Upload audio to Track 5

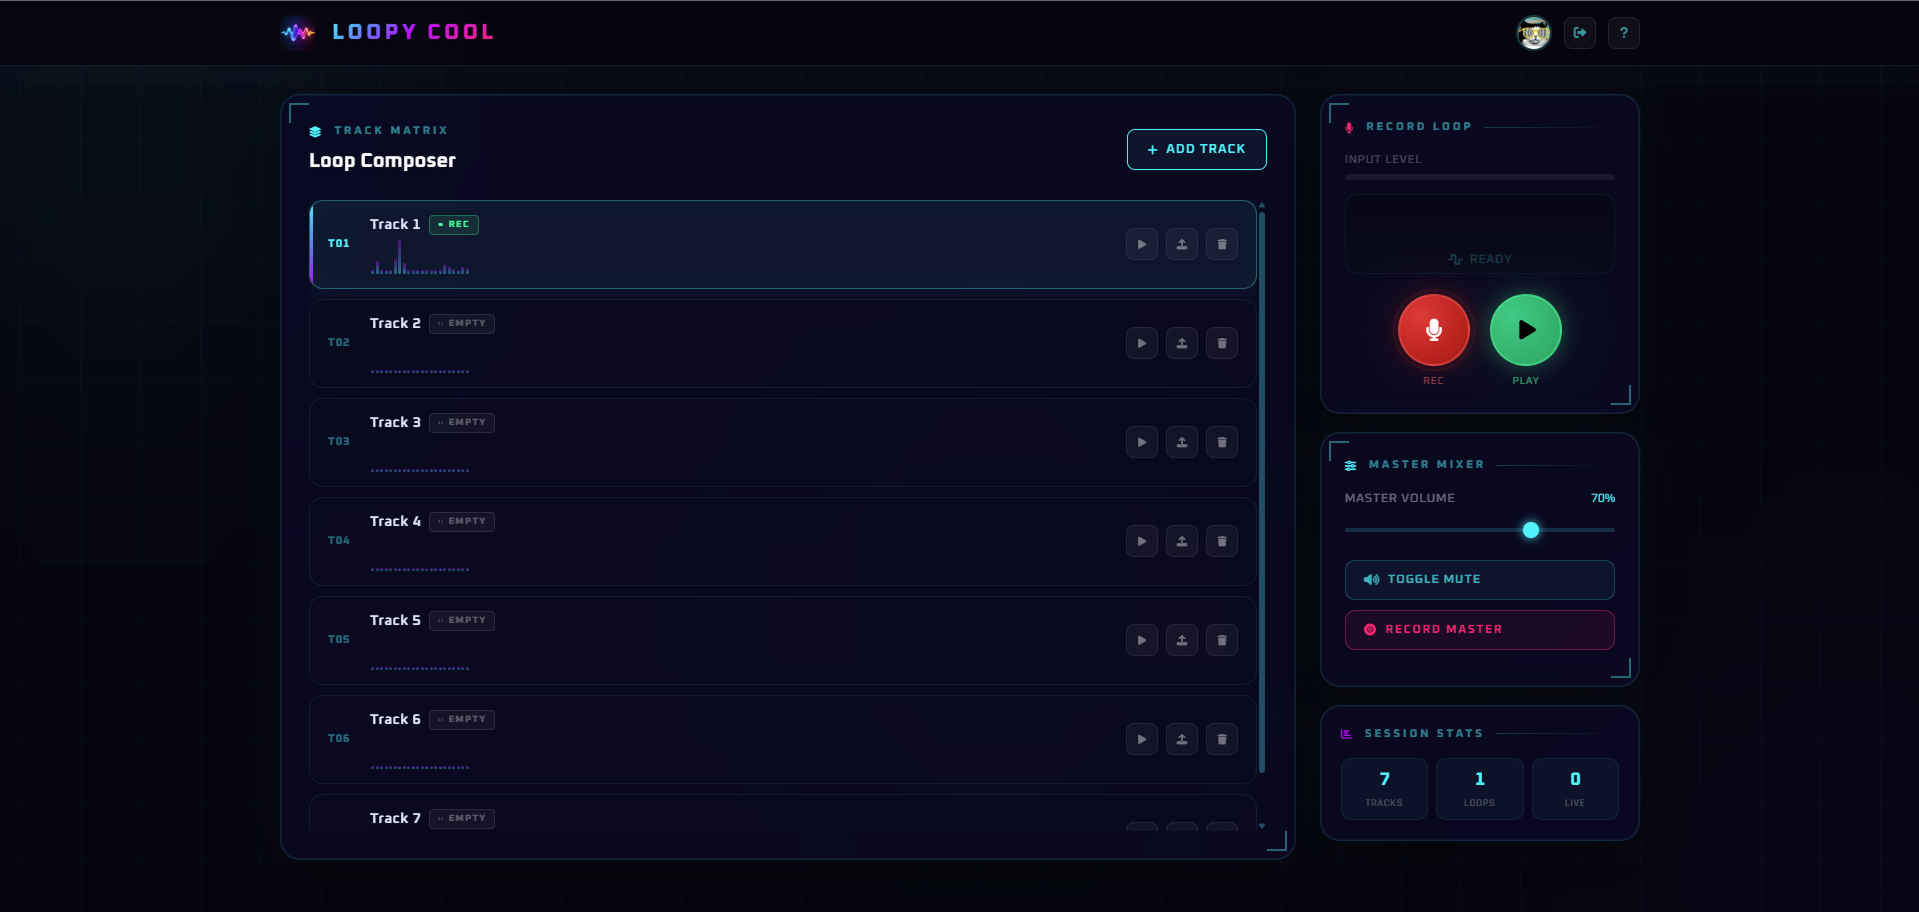click(x=1181, y=640)
